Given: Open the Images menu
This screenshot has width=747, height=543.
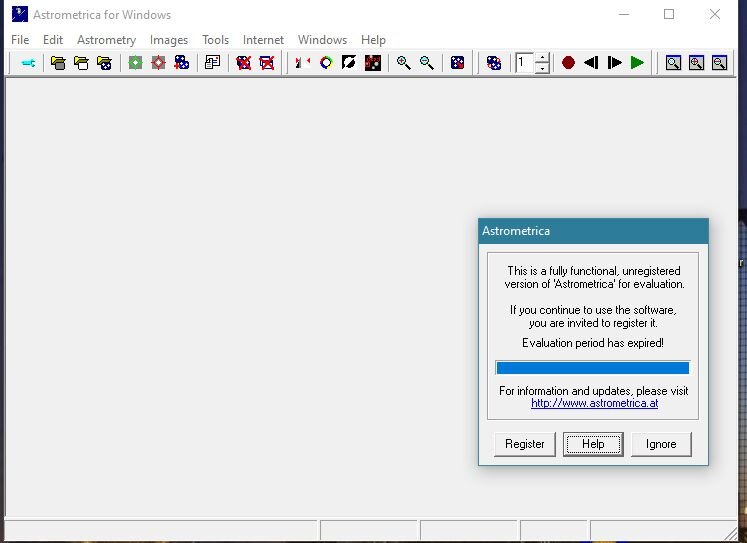Looking at the screenshot, I should 169,40.
